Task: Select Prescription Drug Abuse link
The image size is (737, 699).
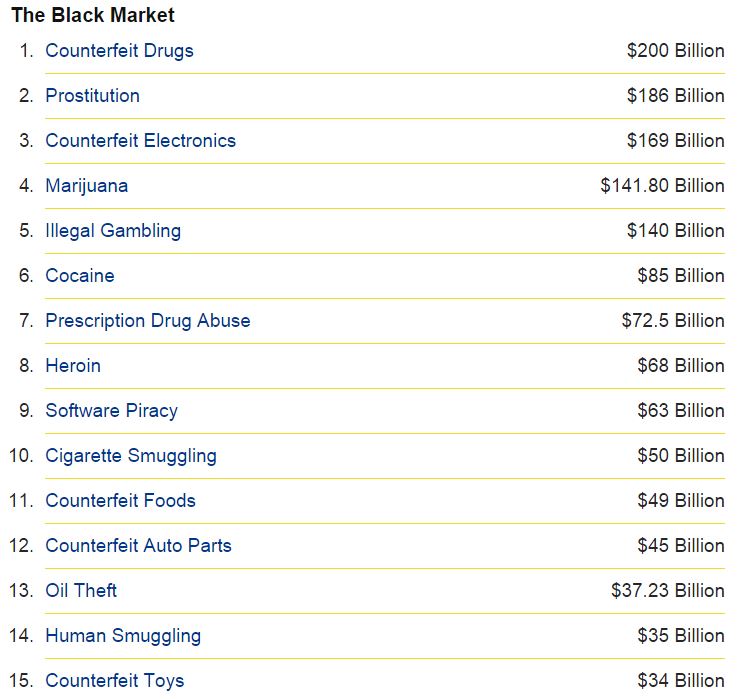Action: tap(148, 321)
